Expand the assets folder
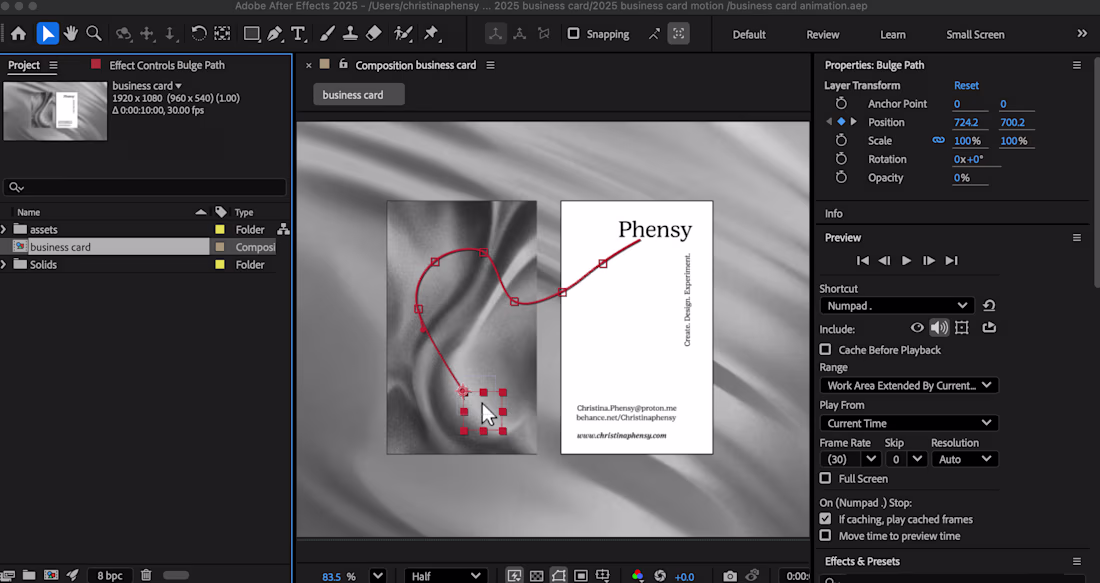The width and height of the screenshot is (1100, 583). tap(4, 230)
